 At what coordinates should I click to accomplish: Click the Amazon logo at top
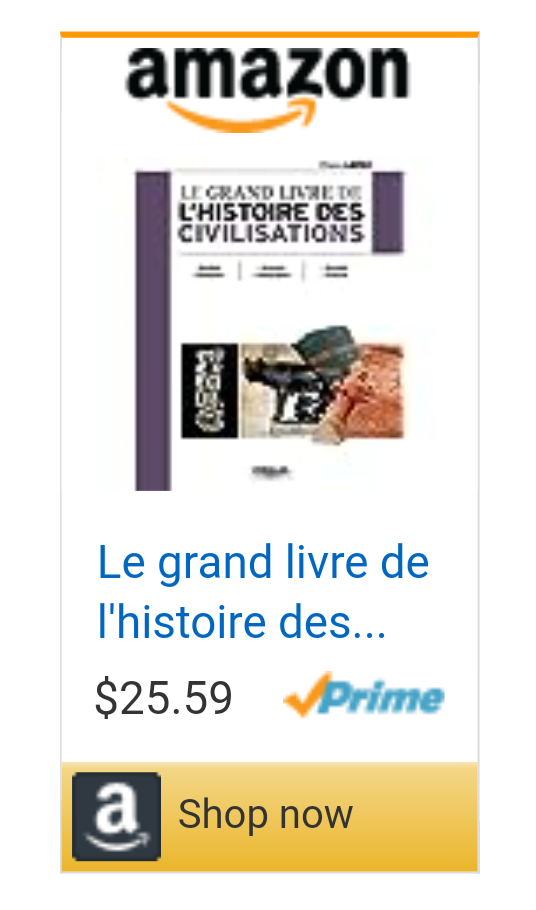click(x=267, y=89)
